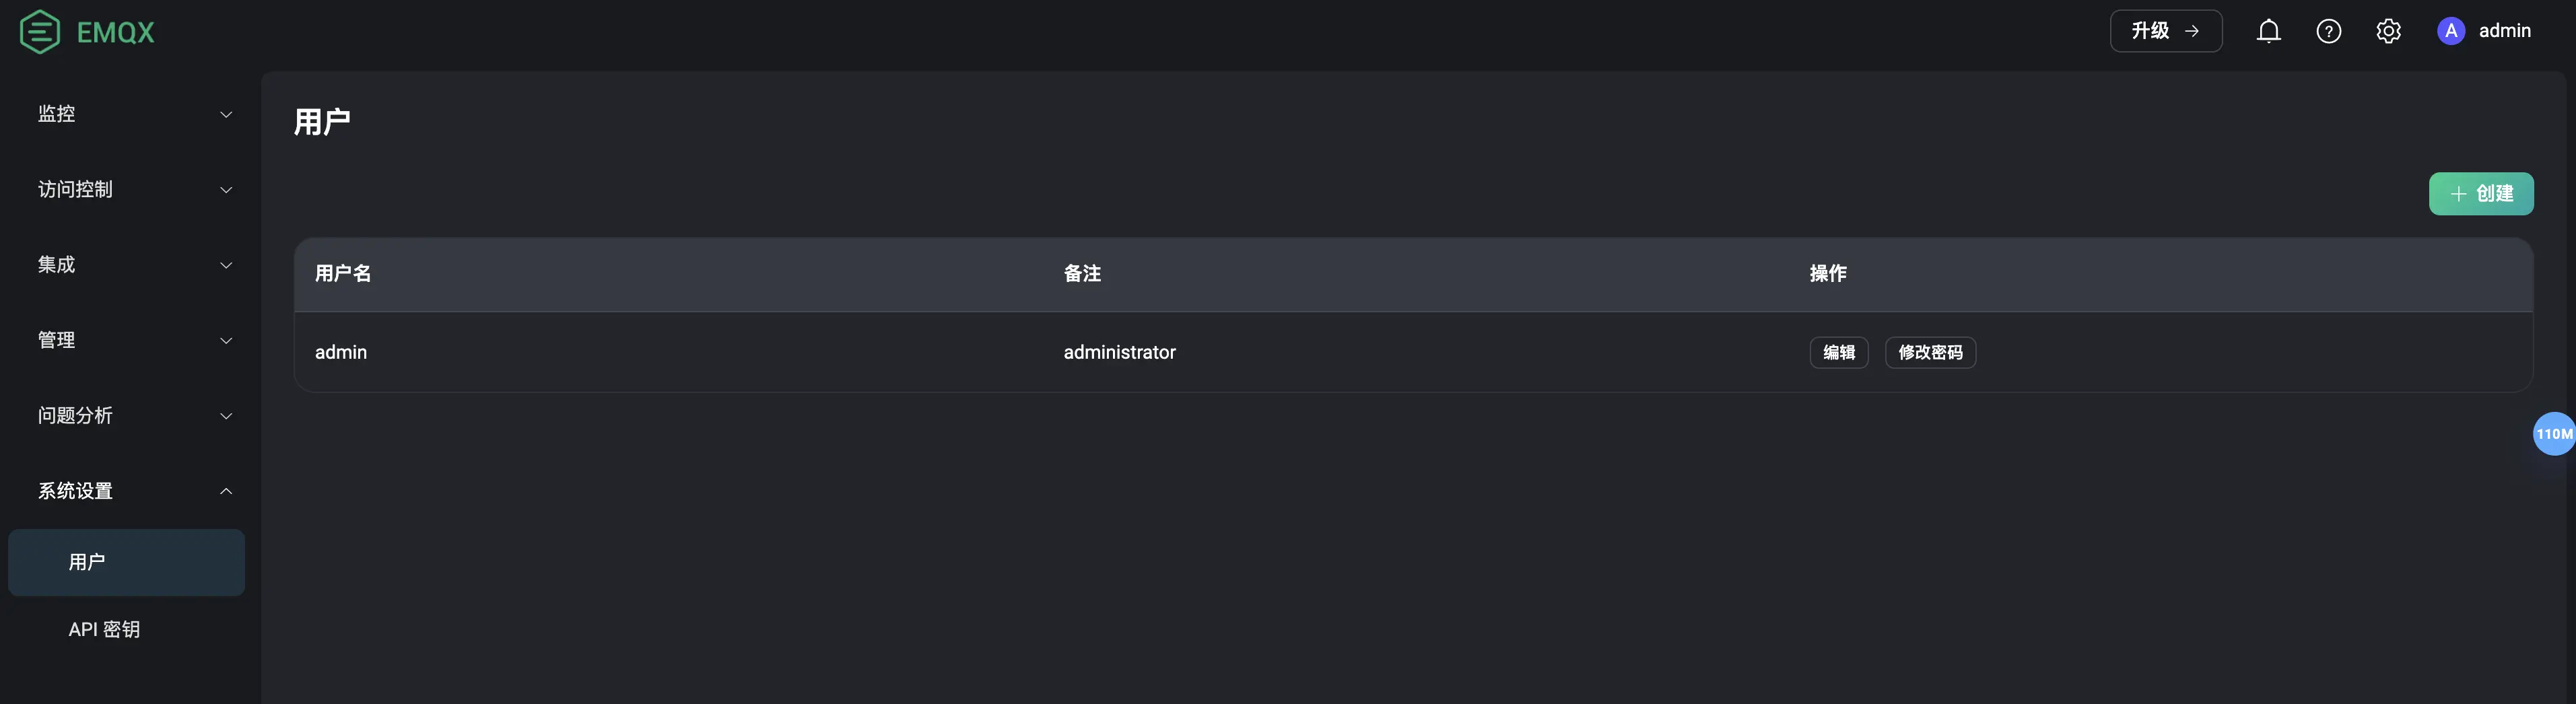Open the notifications bell icon
This screenshot has width=2576, height=704.
tap(2268, 31)
